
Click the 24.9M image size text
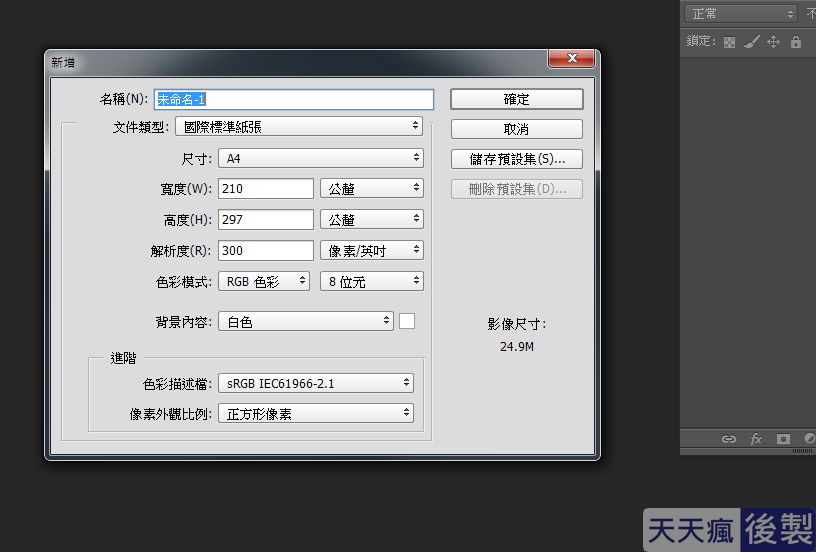517,346
